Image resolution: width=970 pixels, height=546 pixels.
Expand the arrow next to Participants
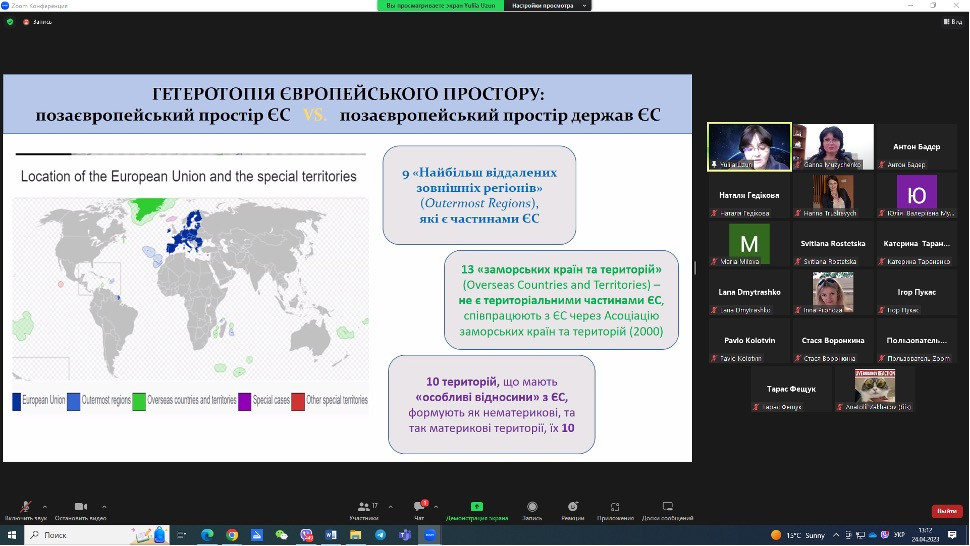(x=390, y=506)
